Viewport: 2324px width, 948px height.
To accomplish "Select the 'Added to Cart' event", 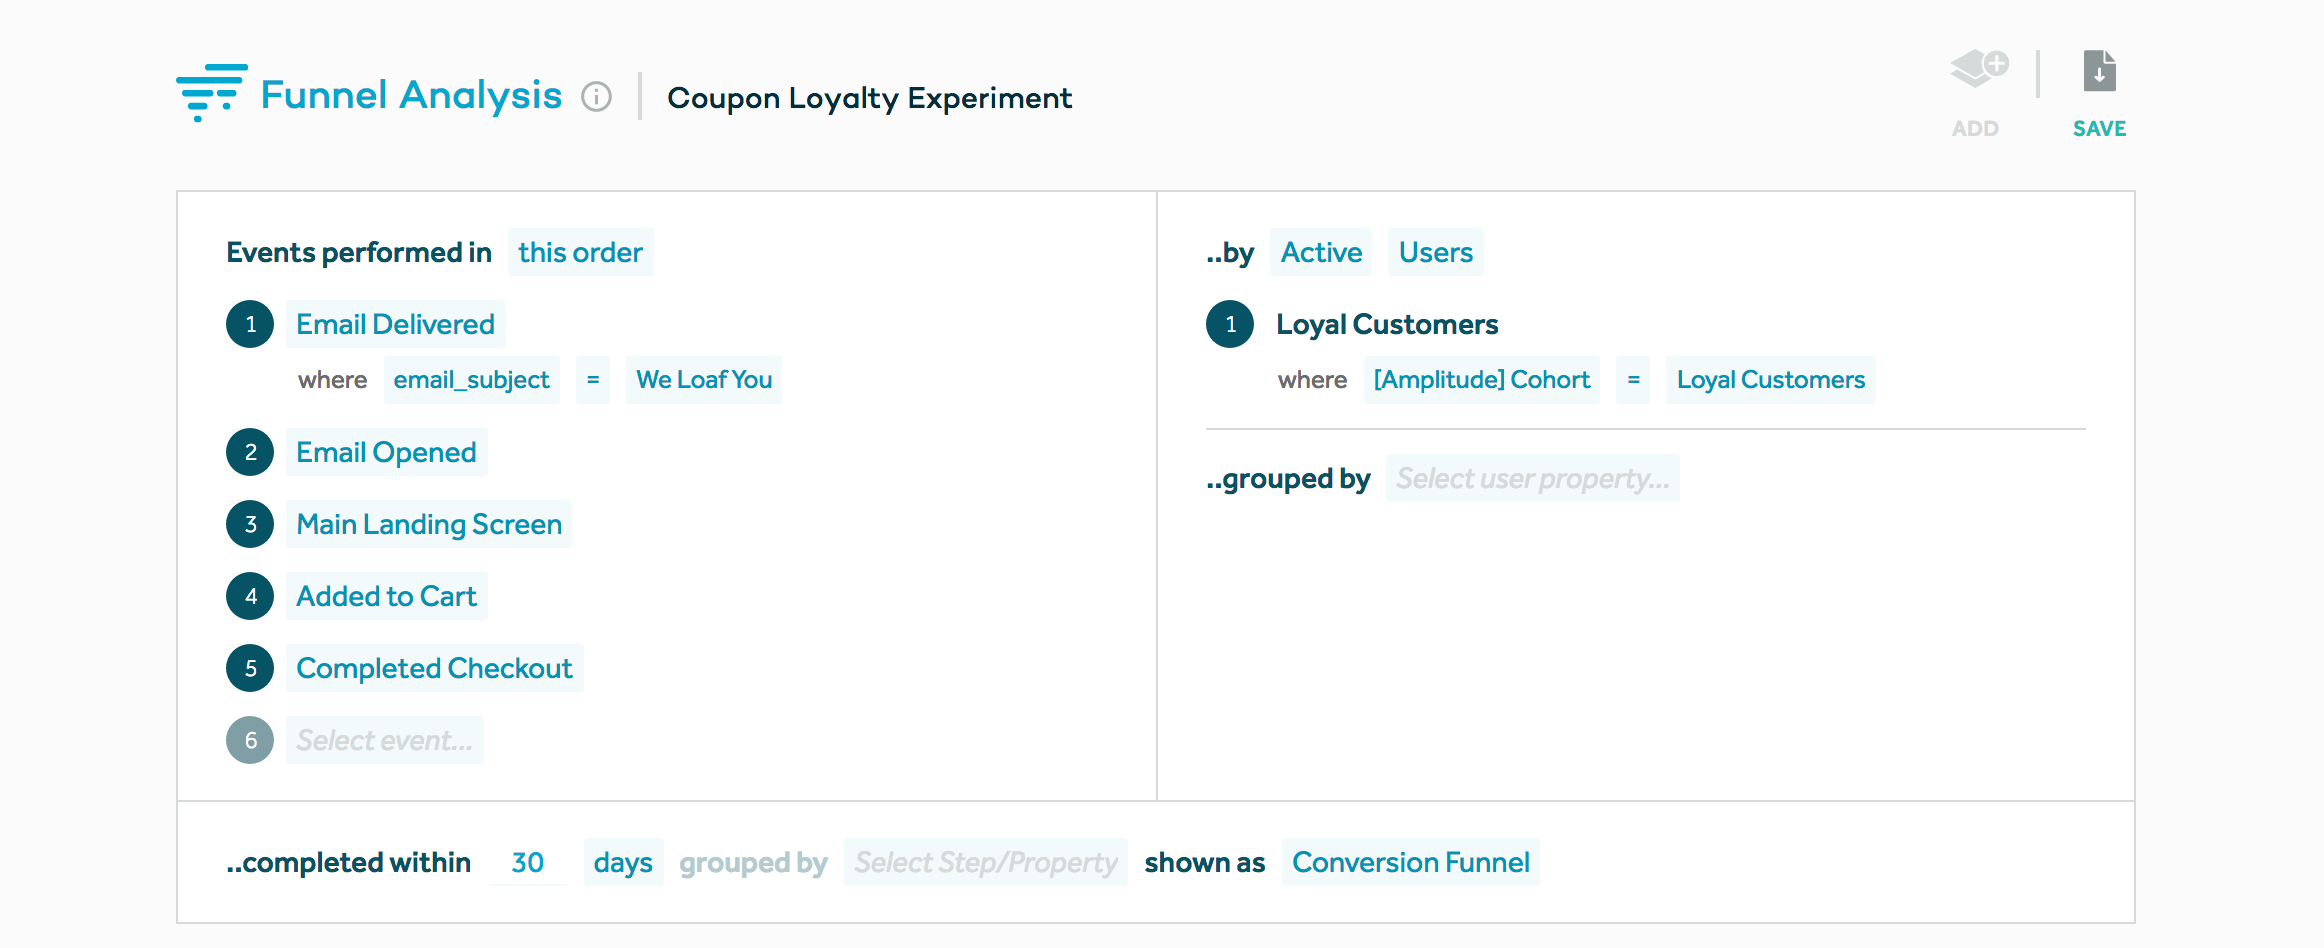I will (386, 596).
